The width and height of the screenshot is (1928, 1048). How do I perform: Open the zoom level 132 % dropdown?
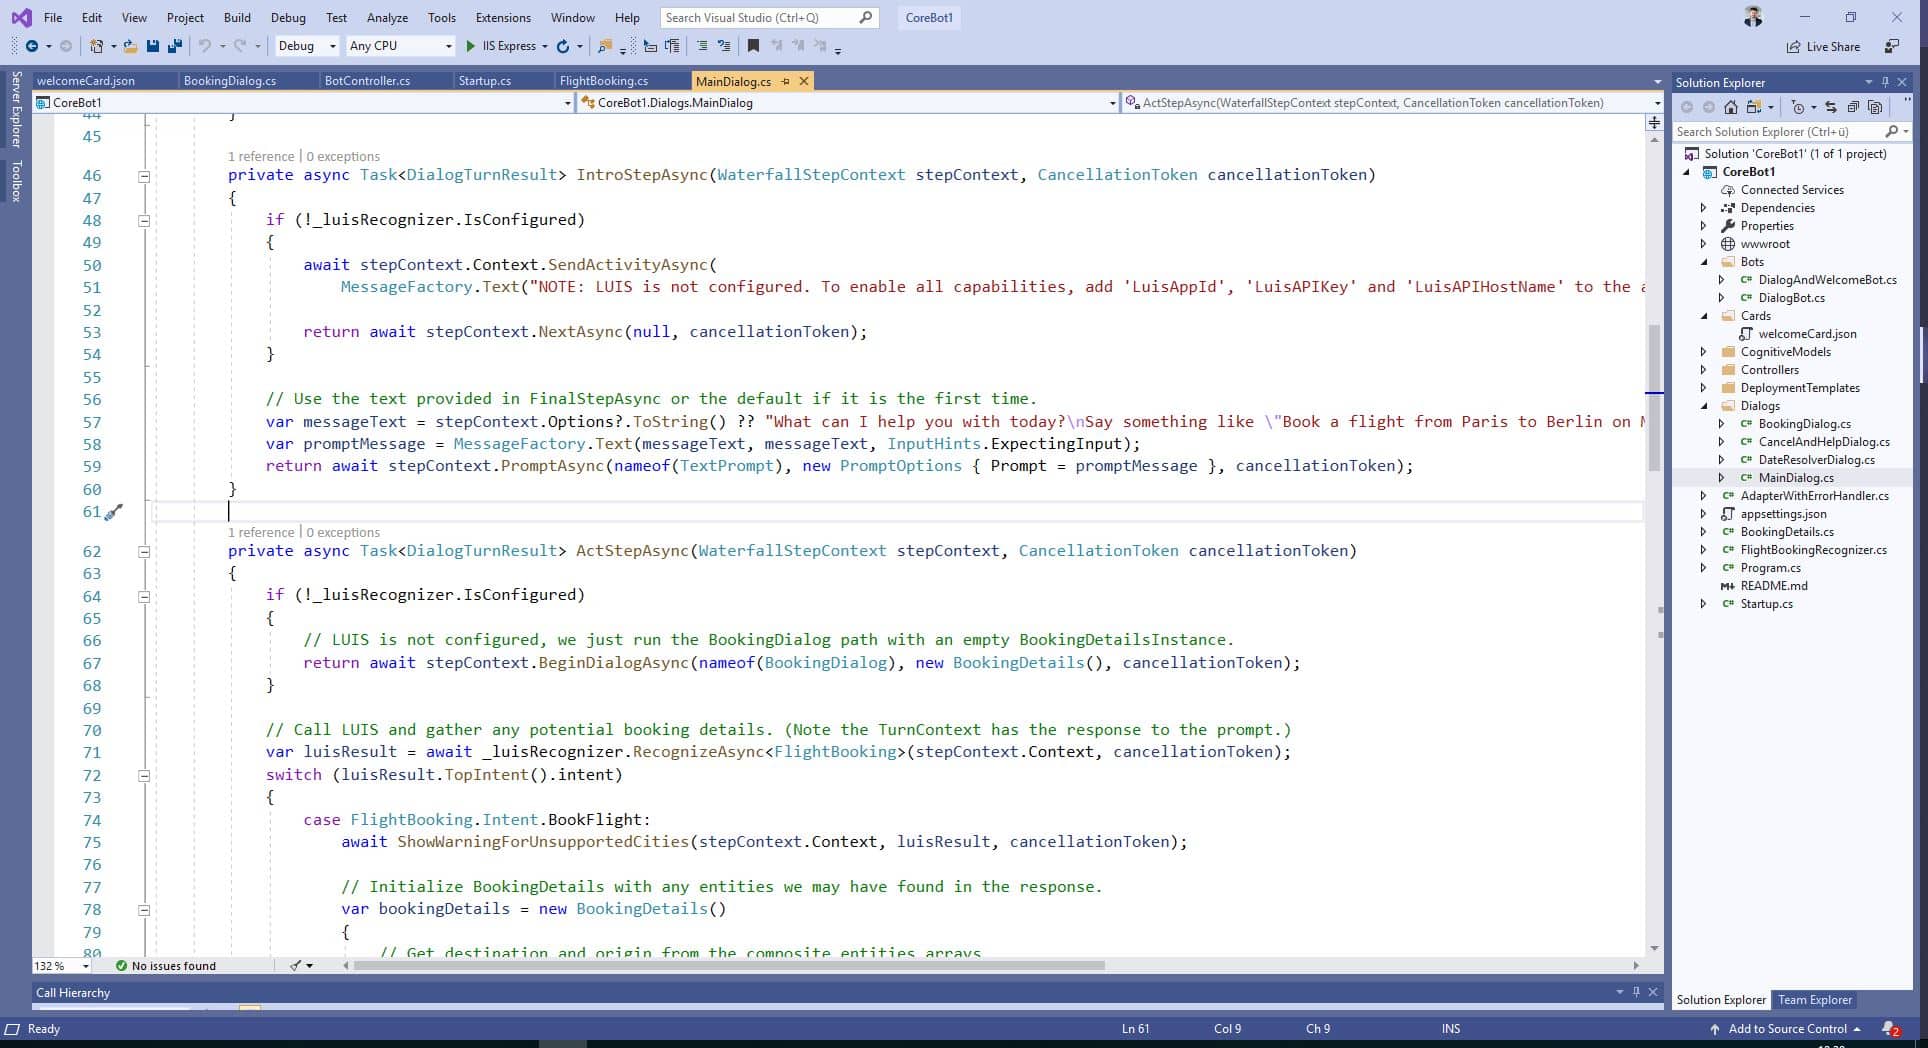62,966
